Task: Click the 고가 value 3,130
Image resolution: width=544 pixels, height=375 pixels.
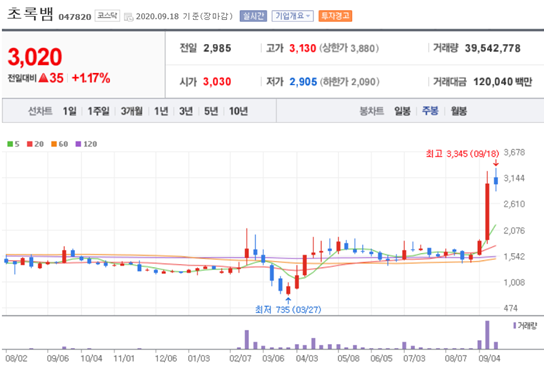Action: [303, 48]
